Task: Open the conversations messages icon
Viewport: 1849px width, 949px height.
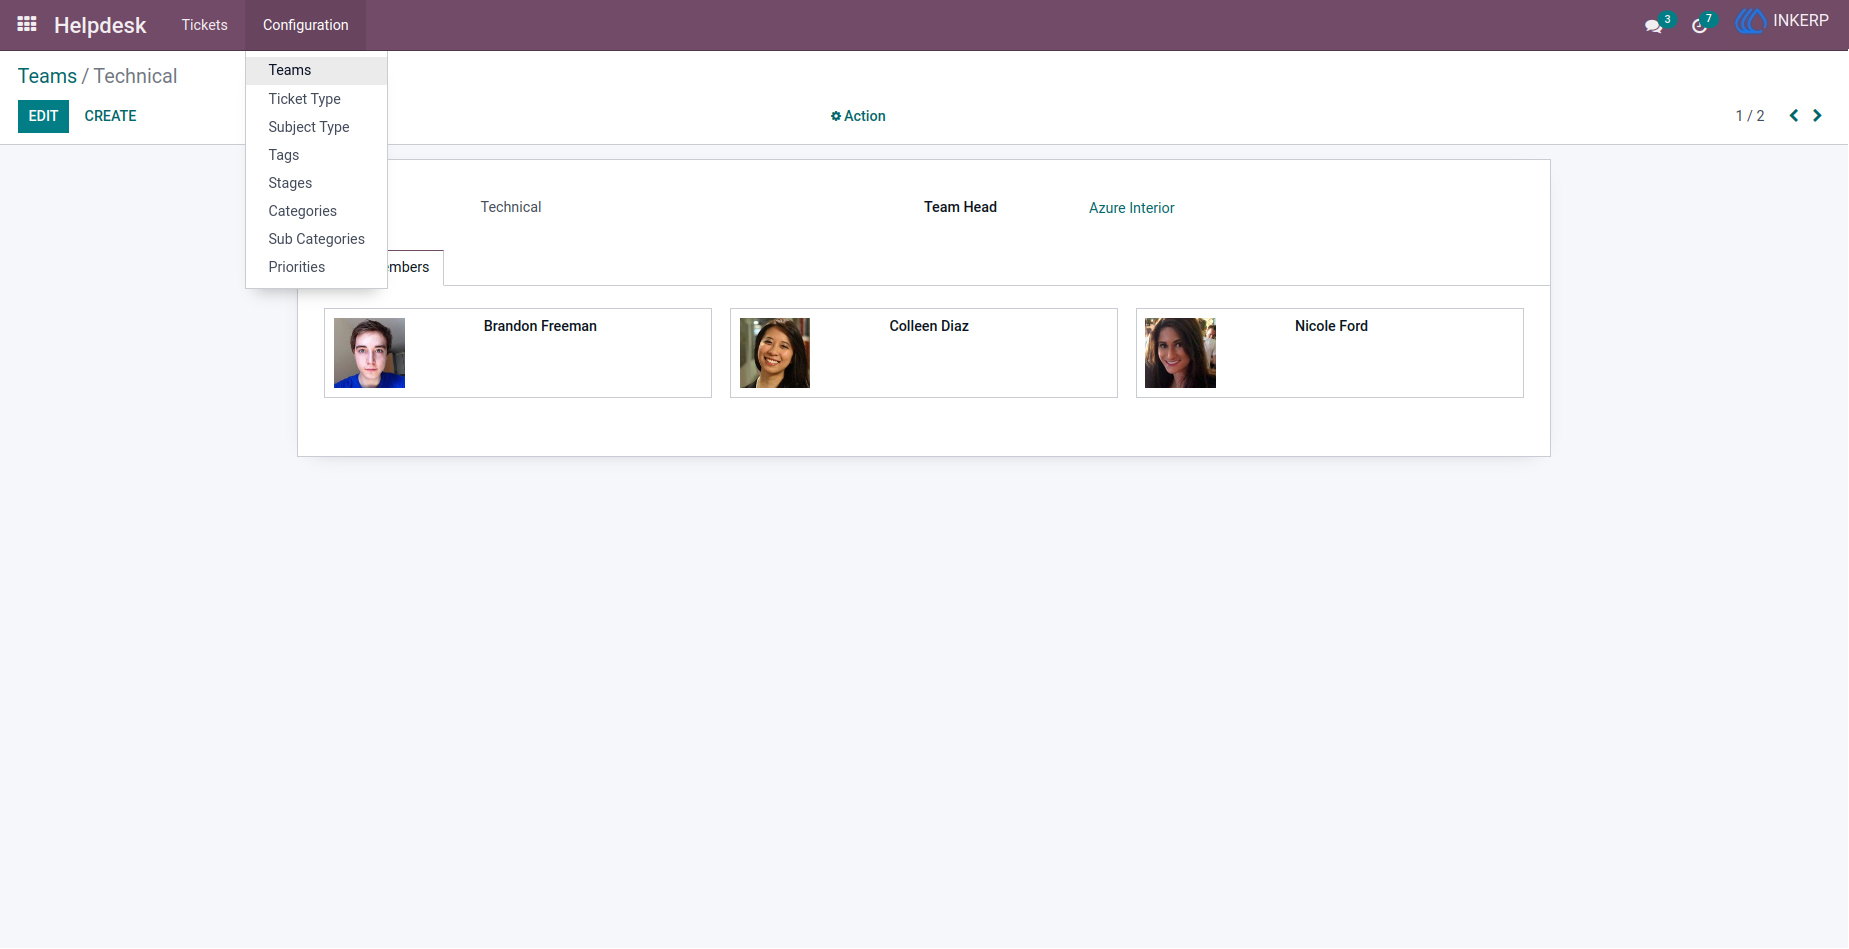Action: click(x=1653, y=25)
